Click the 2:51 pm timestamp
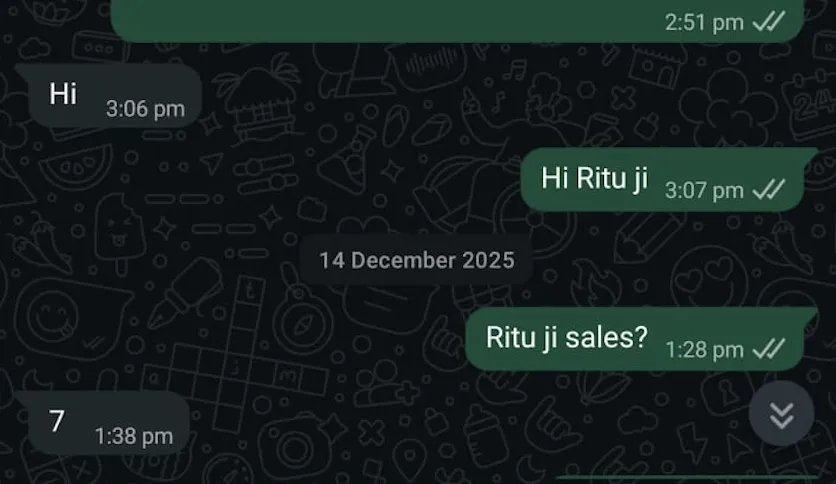Screen dimensions: 836x484 click(704, 22)
